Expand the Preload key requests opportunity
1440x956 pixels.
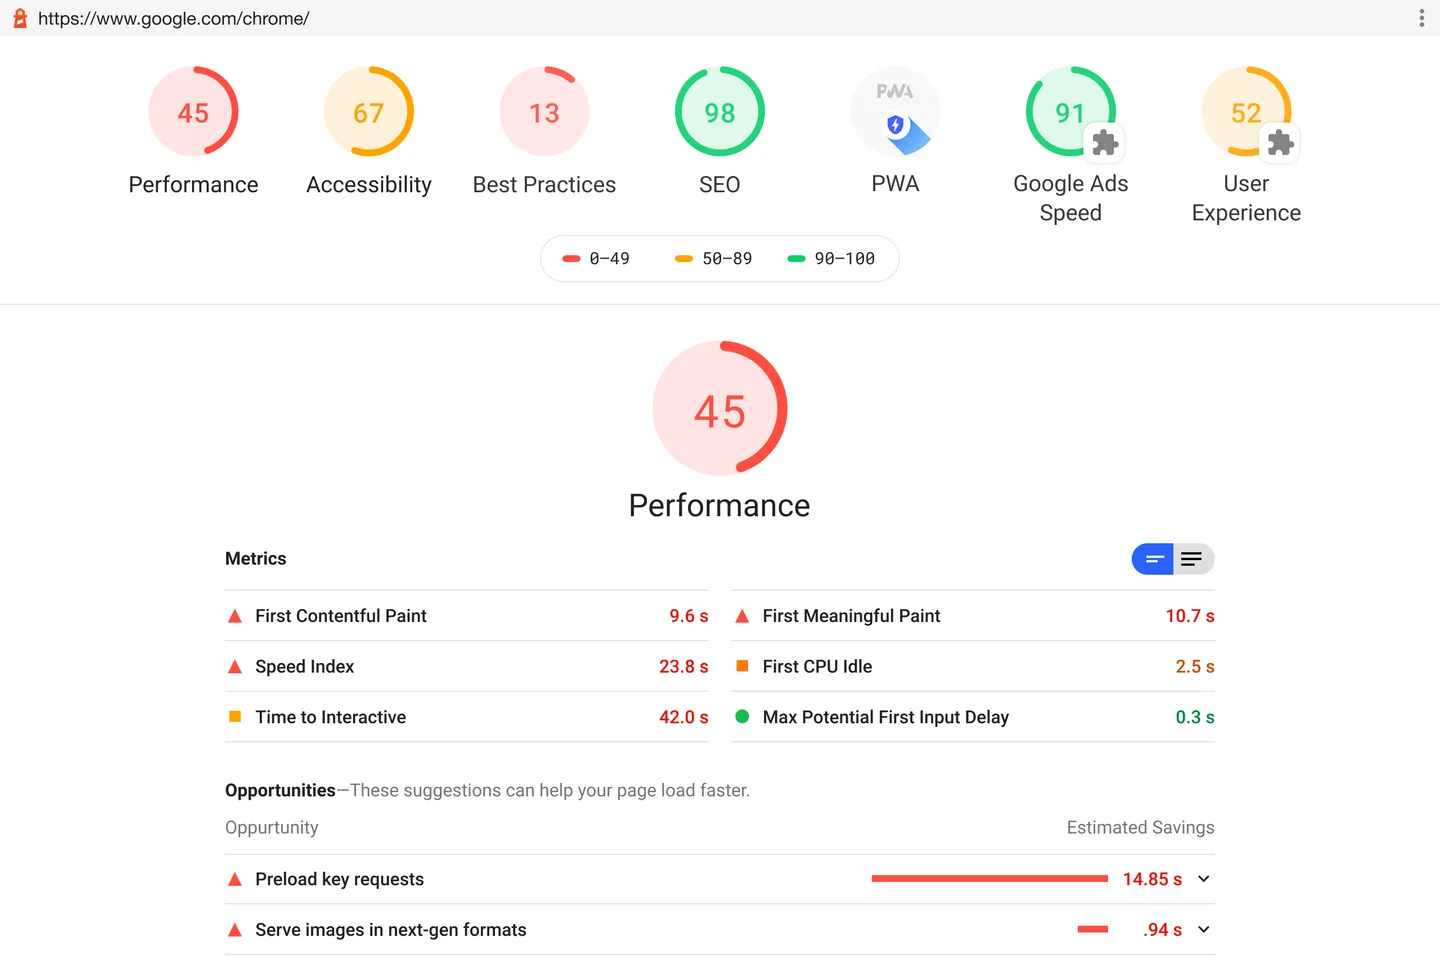click(x=1204, y=879)
